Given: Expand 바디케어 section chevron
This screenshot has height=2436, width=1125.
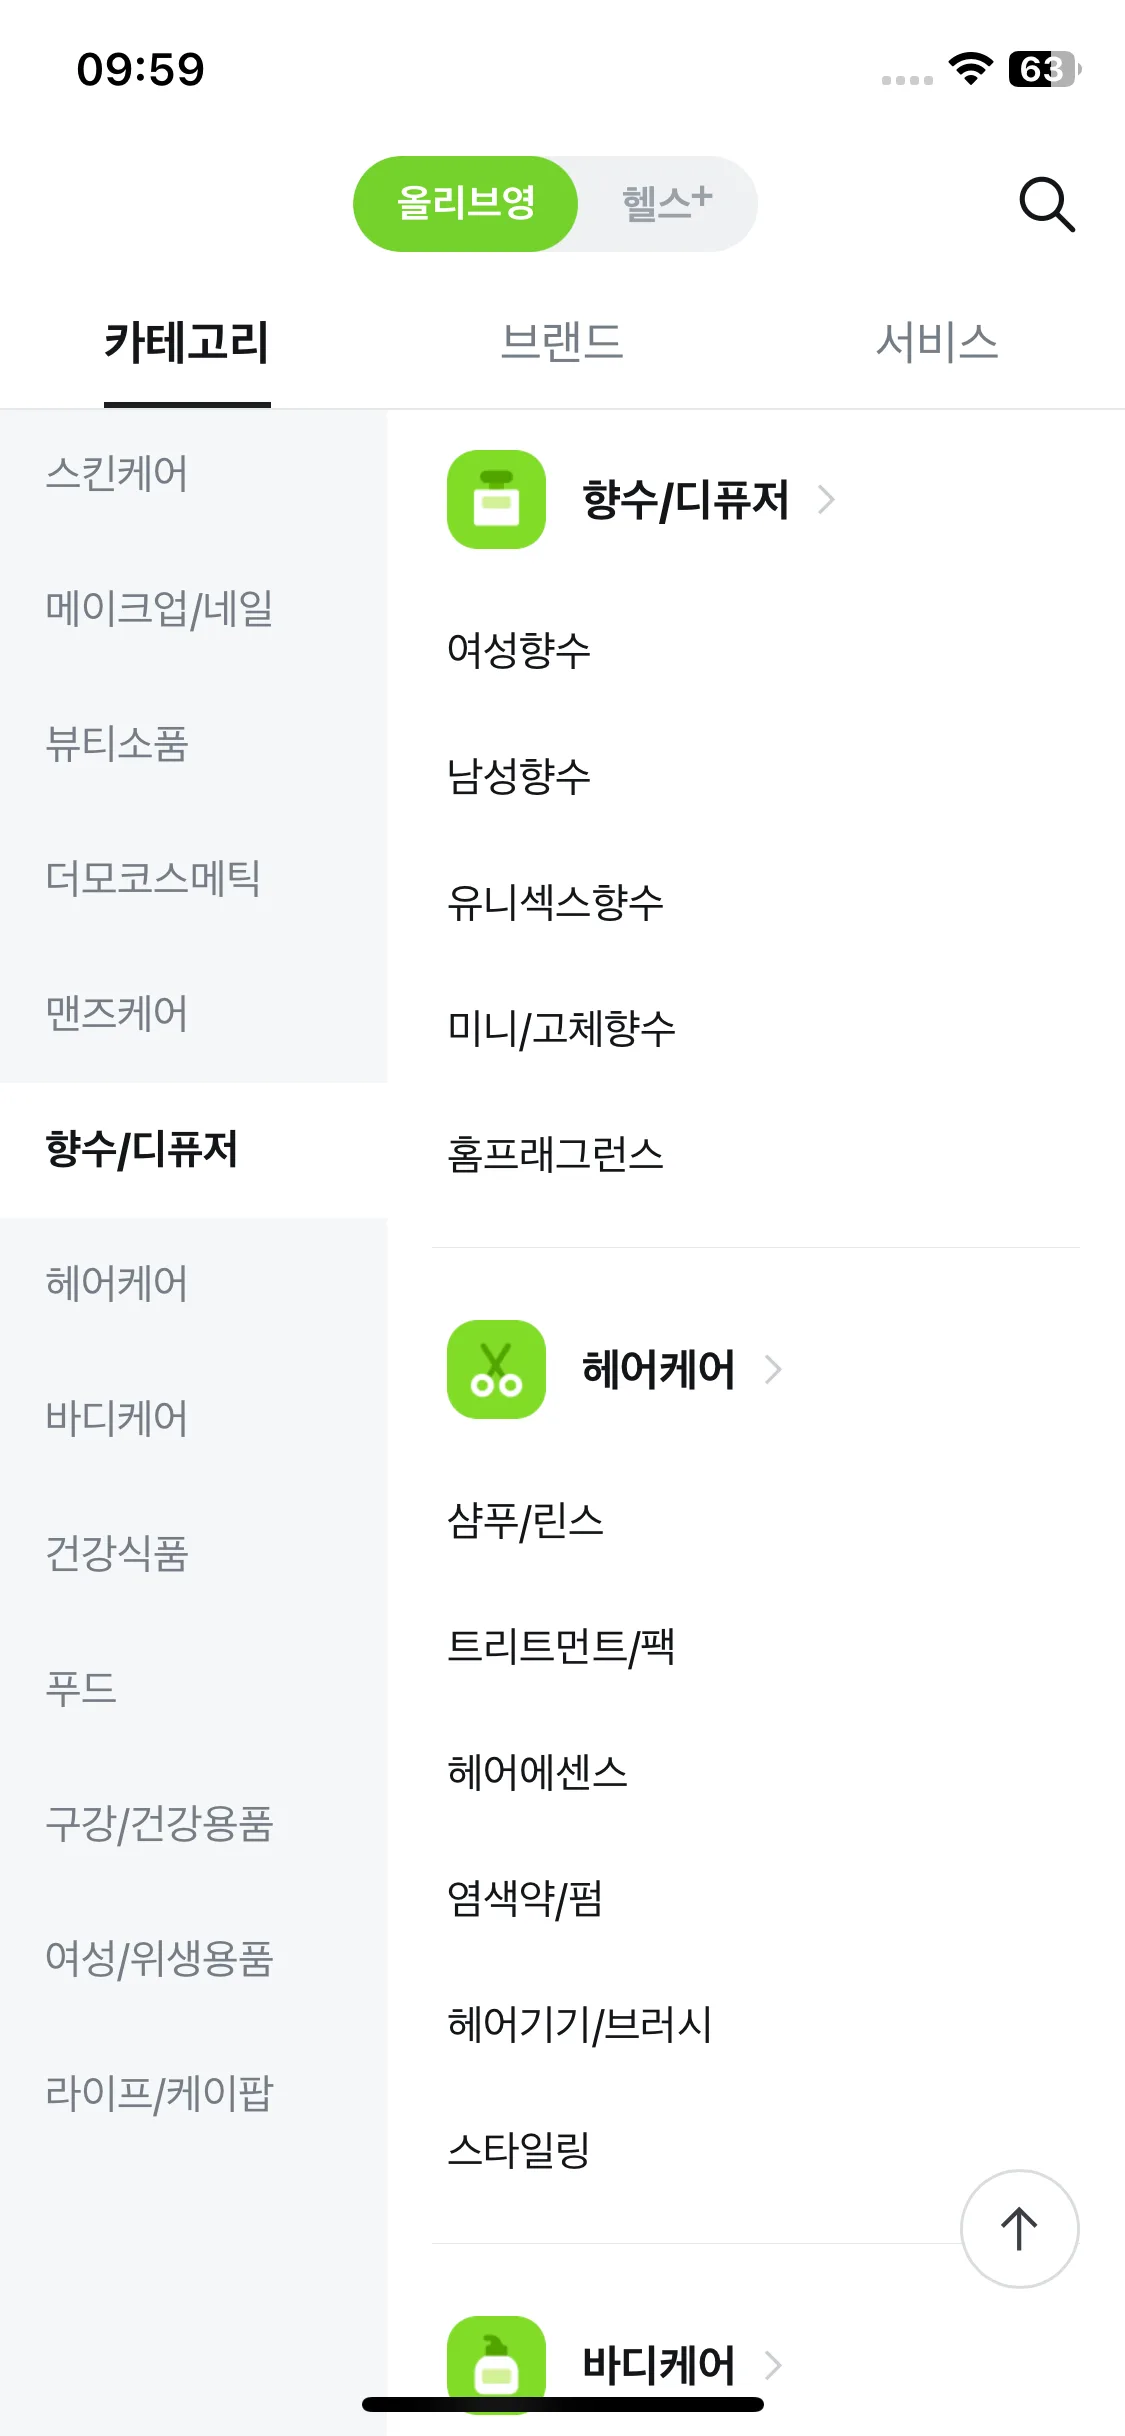Looking at the screenshot, I should click(773, 2364).
